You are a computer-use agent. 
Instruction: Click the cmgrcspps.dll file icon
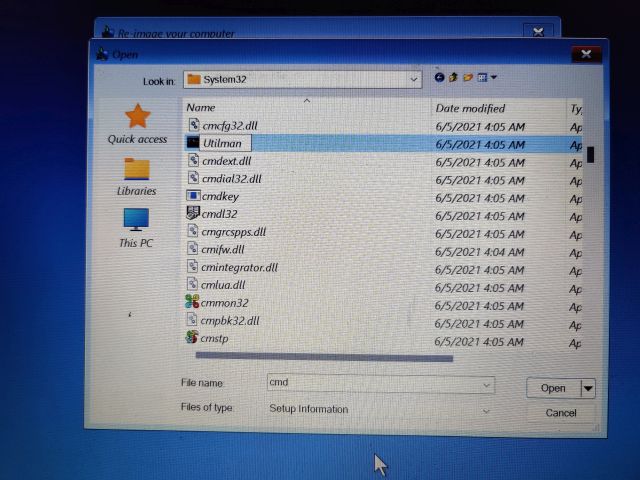click(x=193, y=231)
